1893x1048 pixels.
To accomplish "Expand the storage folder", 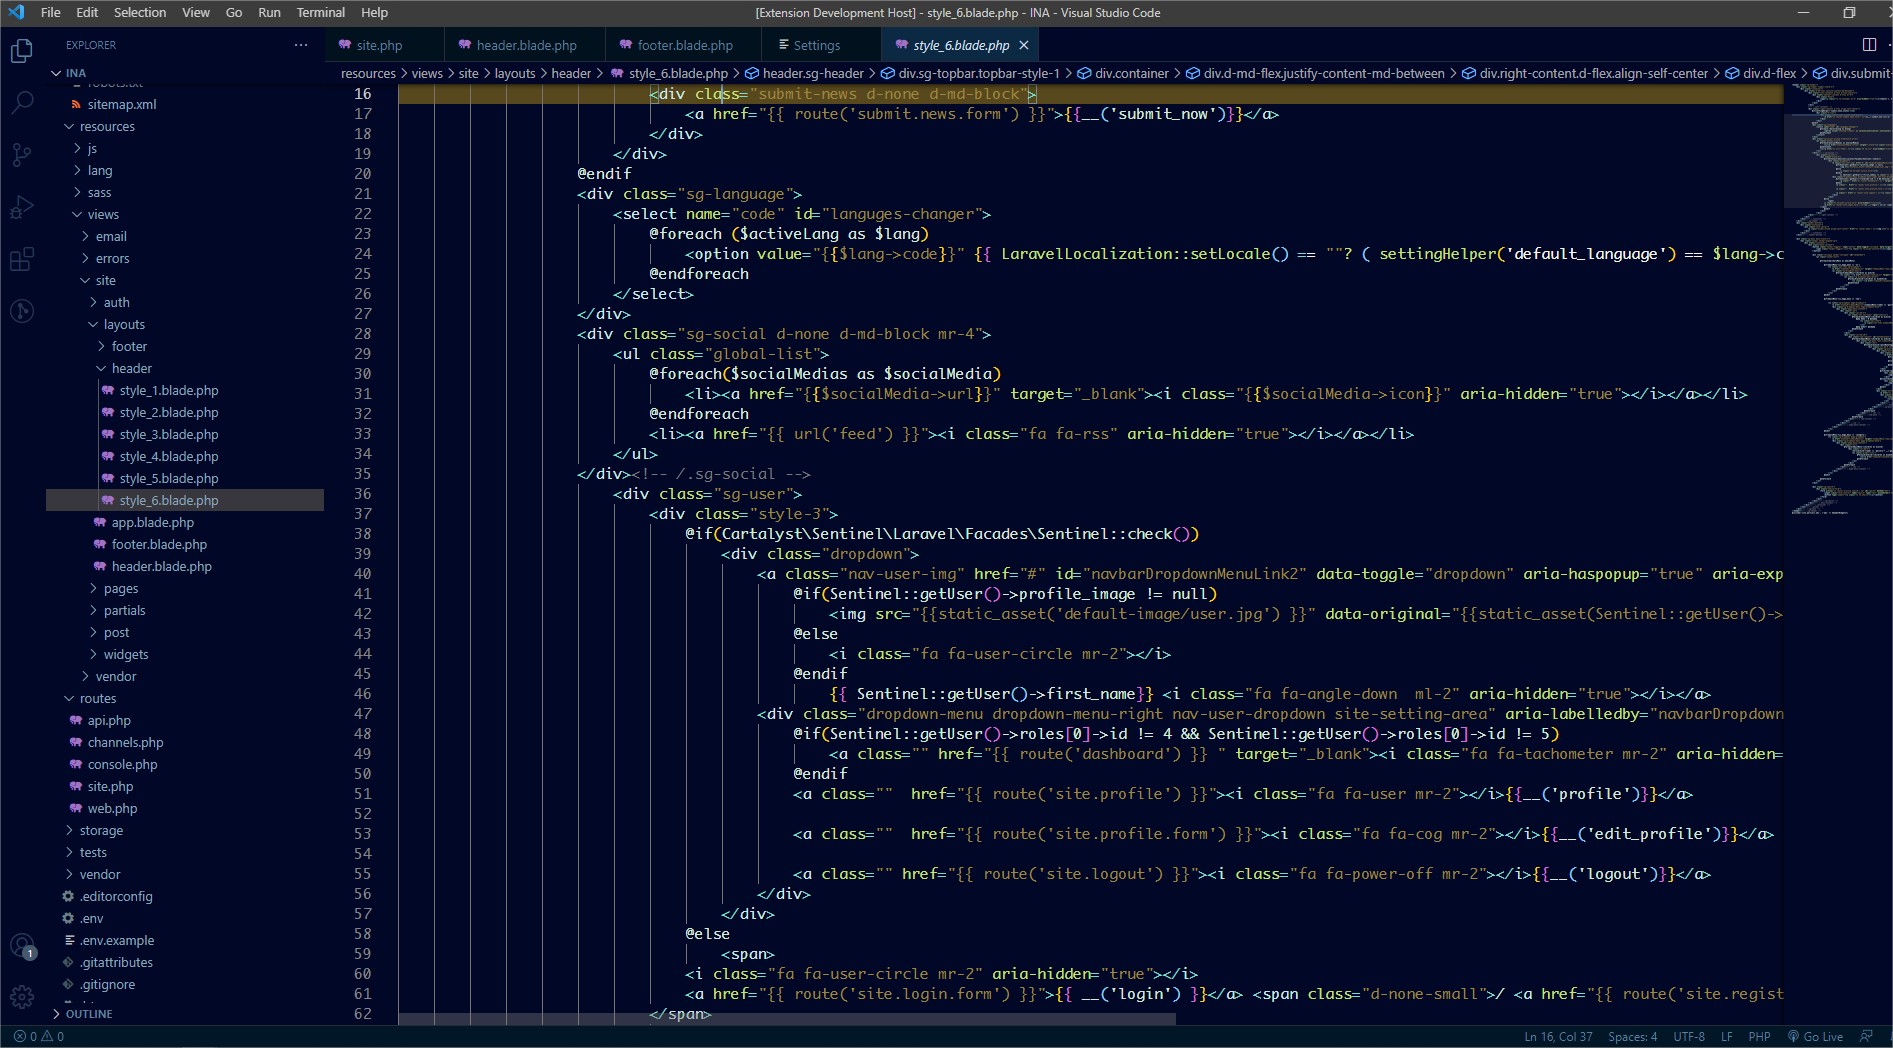I will pyautogui.click(x=101, y=830).
